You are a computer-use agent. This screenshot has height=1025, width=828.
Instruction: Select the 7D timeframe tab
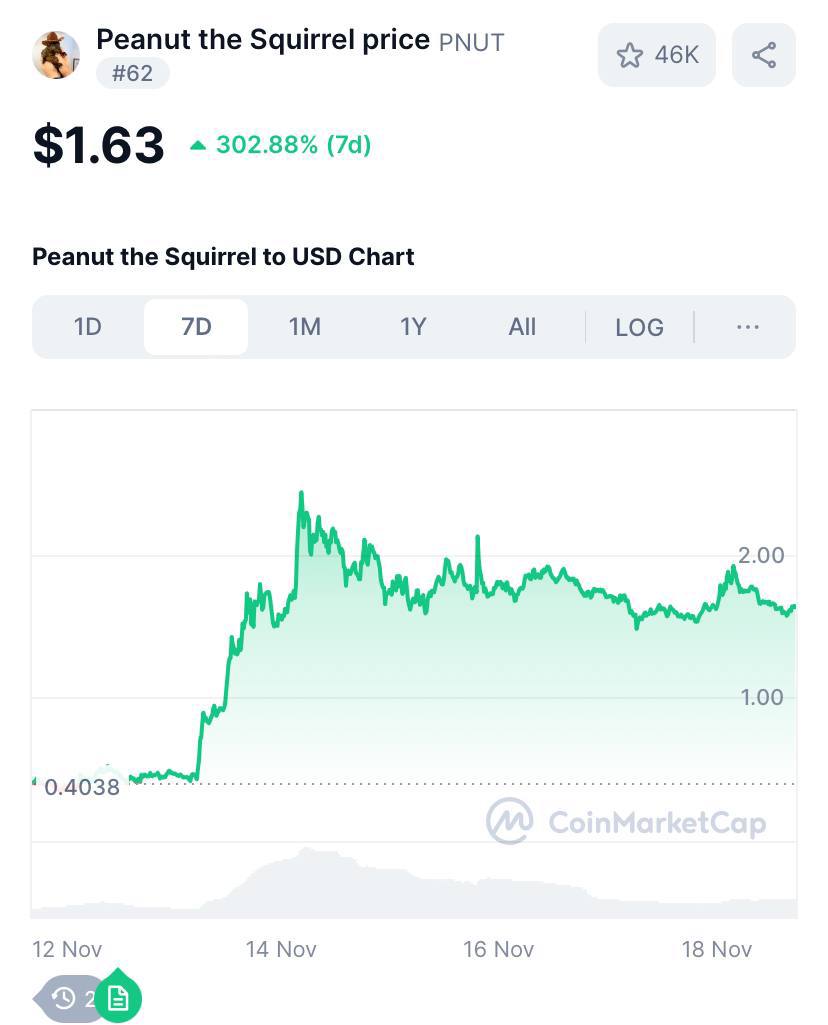[x=196, y=327]
